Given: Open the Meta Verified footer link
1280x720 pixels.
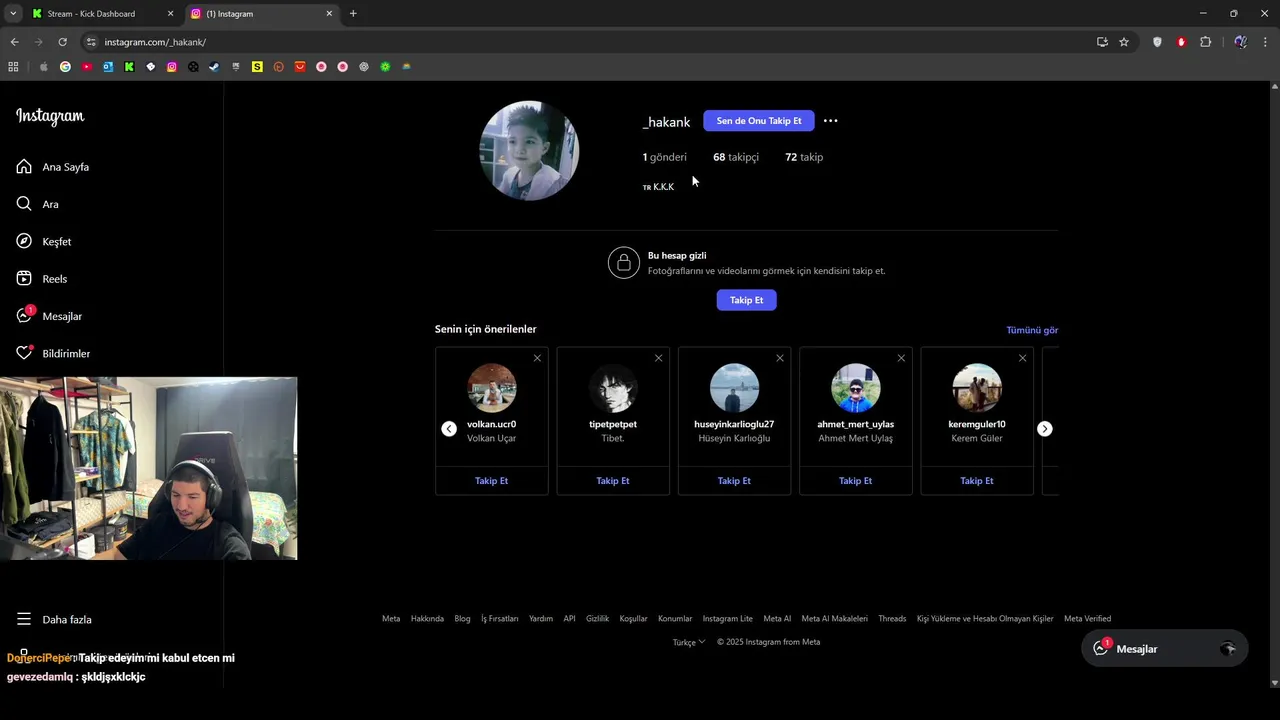Looking at the screenshot, I should [1087, 619].
